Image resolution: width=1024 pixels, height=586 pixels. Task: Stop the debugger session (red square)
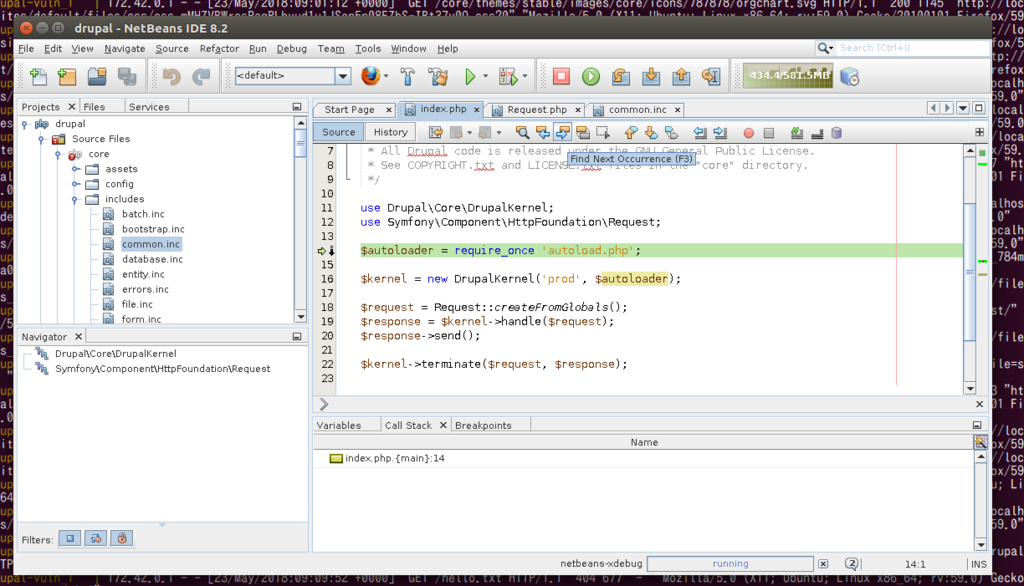tap(561, 76)
